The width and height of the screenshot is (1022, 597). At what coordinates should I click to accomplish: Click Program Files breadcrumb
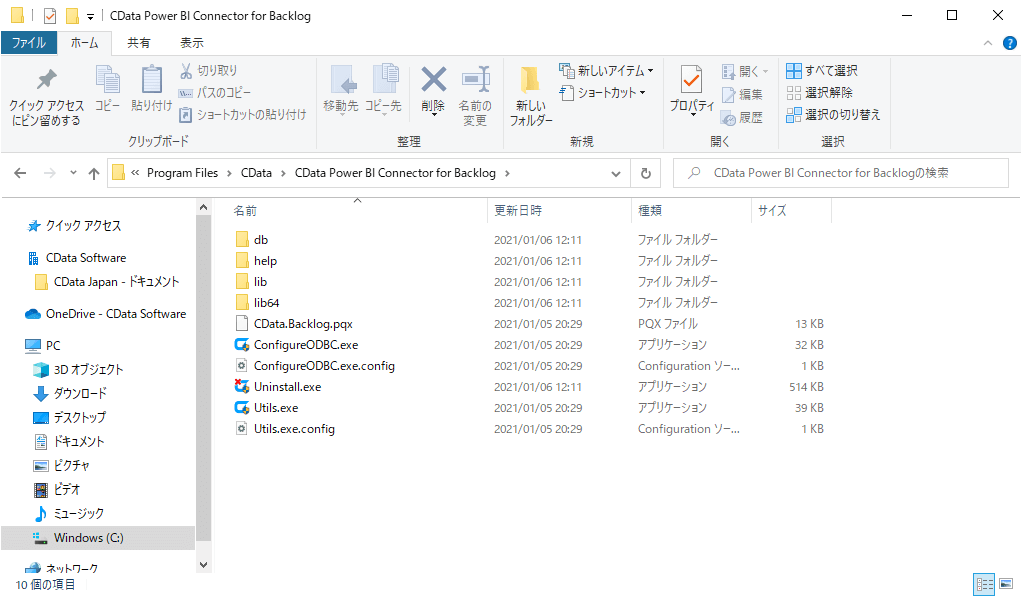(182, 173)
